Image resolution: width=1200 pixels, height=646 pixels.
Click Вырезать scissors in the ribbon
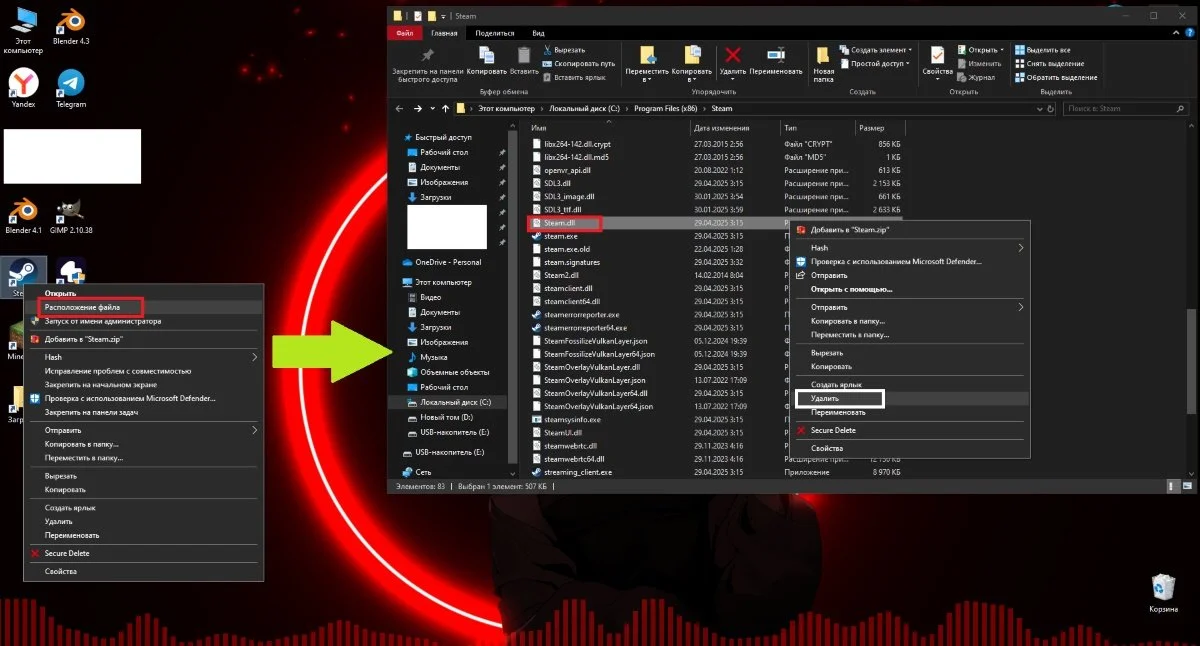(x=567, y=49)
